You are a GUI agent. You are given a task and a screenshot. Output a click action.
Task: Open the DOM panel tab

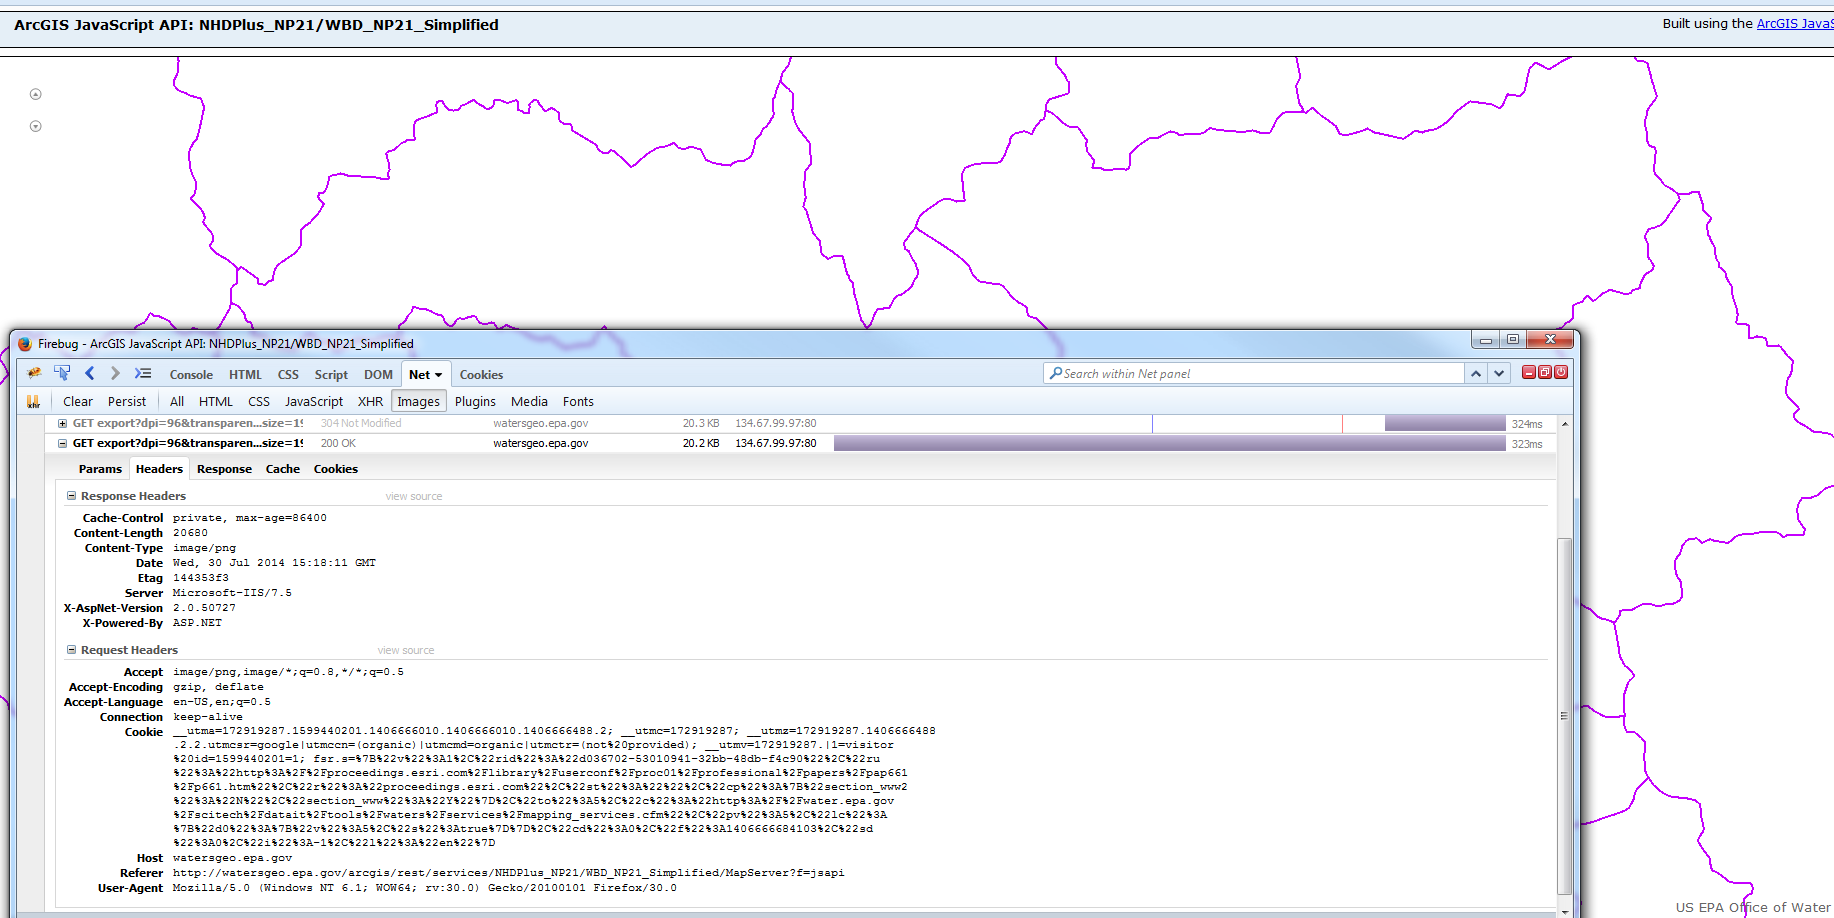point(378,375)
